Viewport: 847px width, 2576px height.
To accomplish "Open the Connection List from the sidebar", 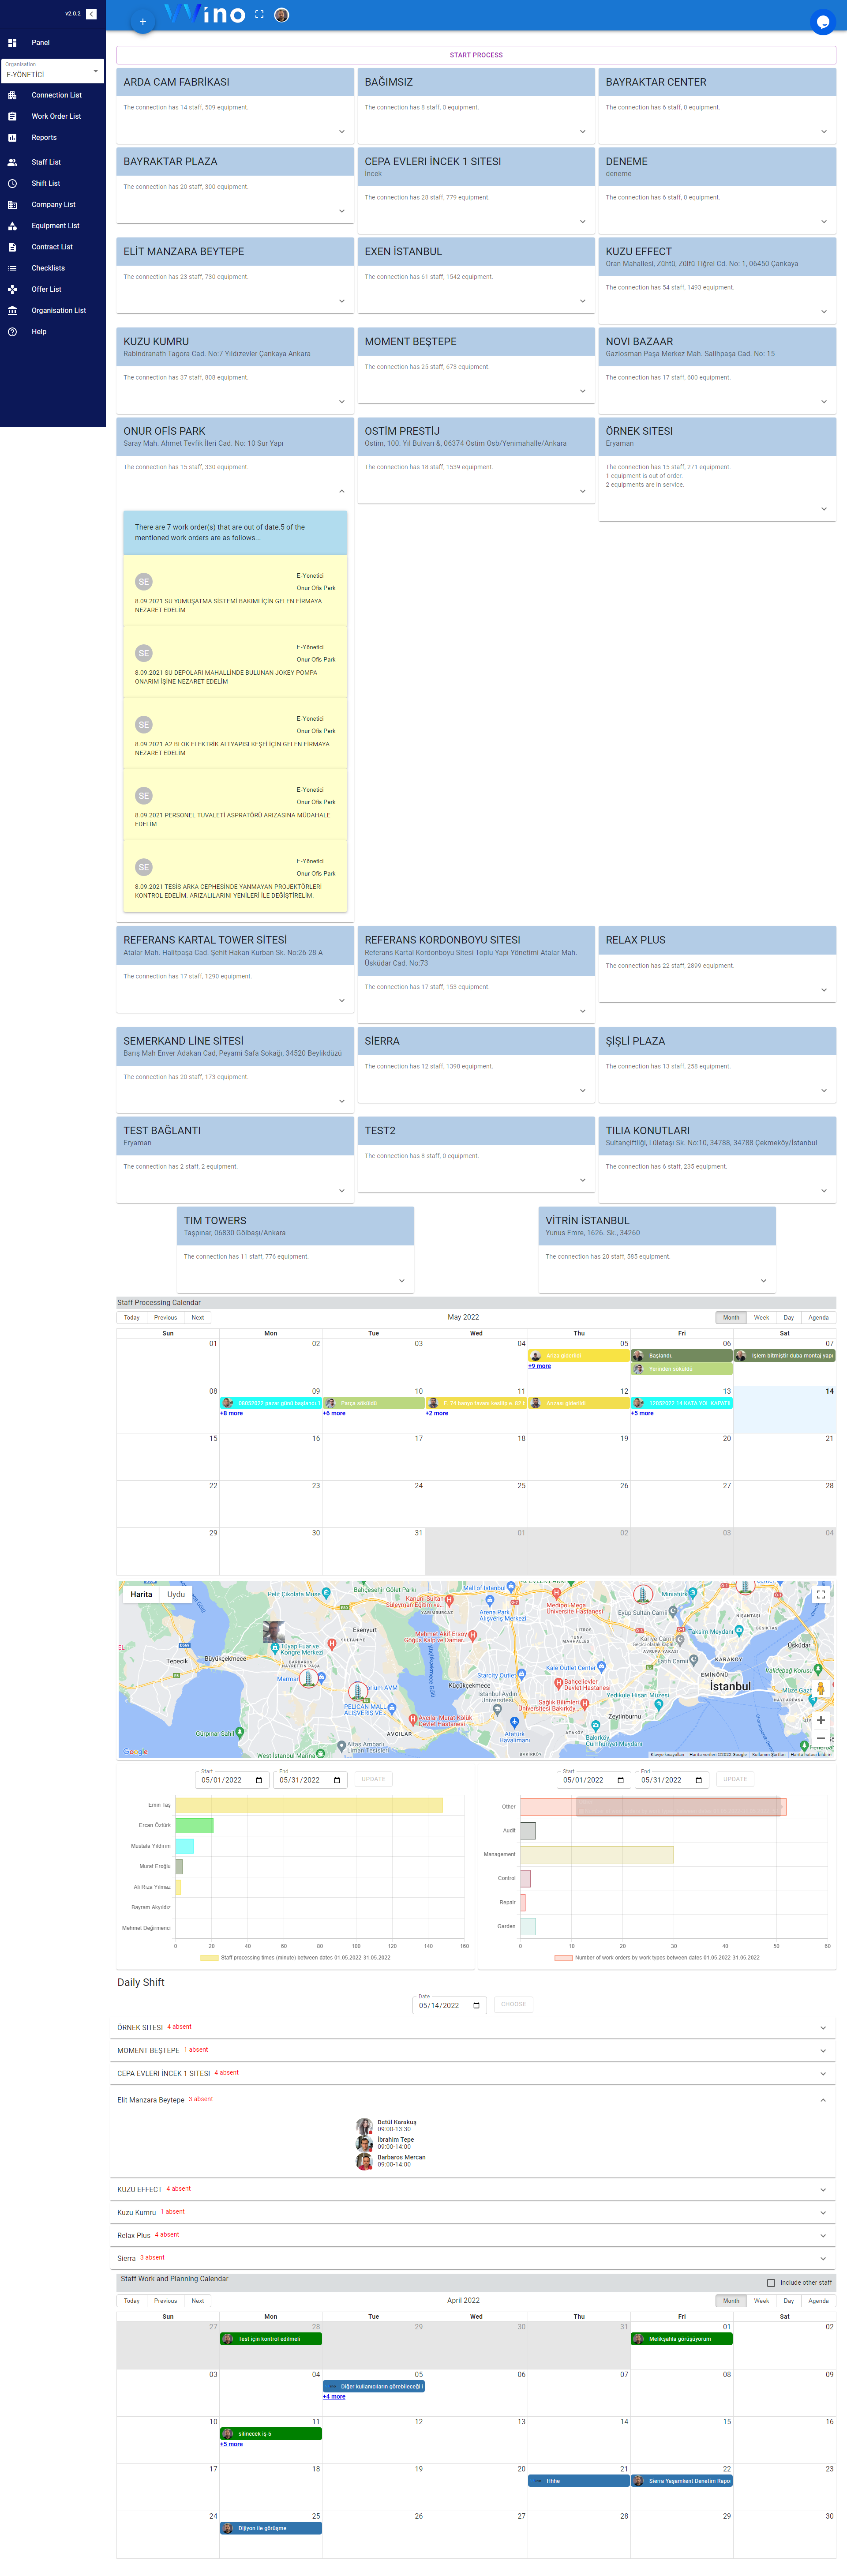I will click(13, 95).
